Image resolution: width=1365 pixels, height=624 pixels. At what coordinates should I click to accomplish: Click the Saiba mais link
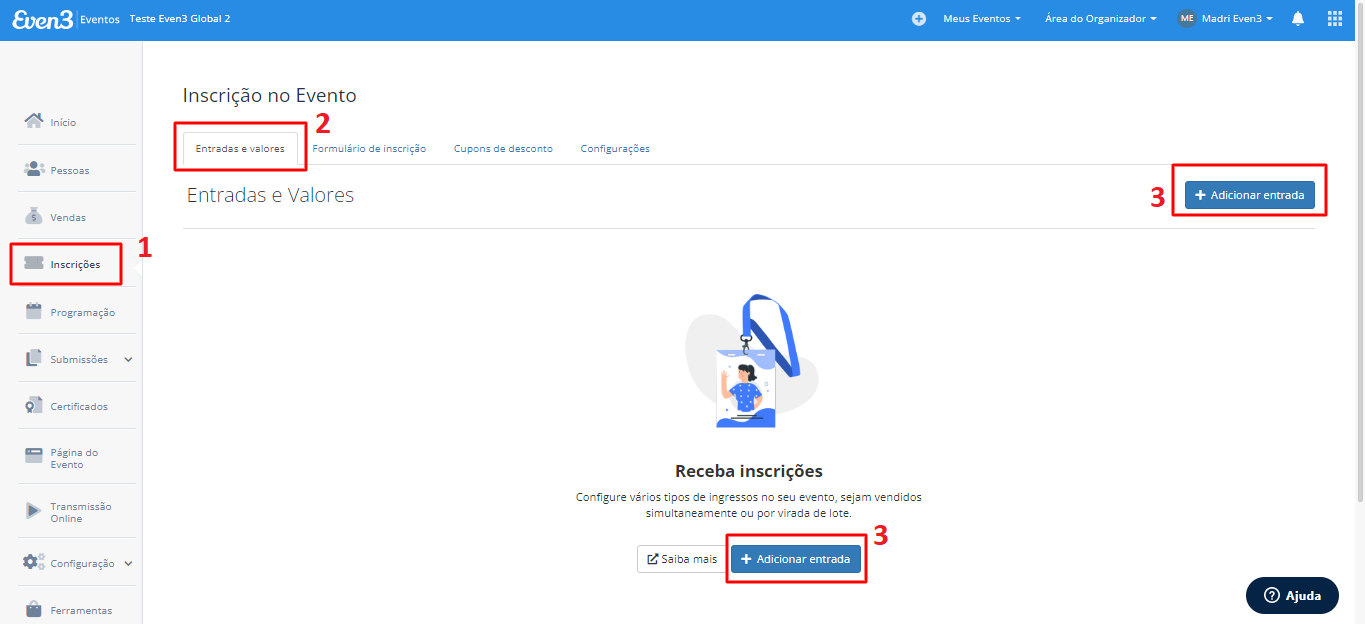point(680,559)
